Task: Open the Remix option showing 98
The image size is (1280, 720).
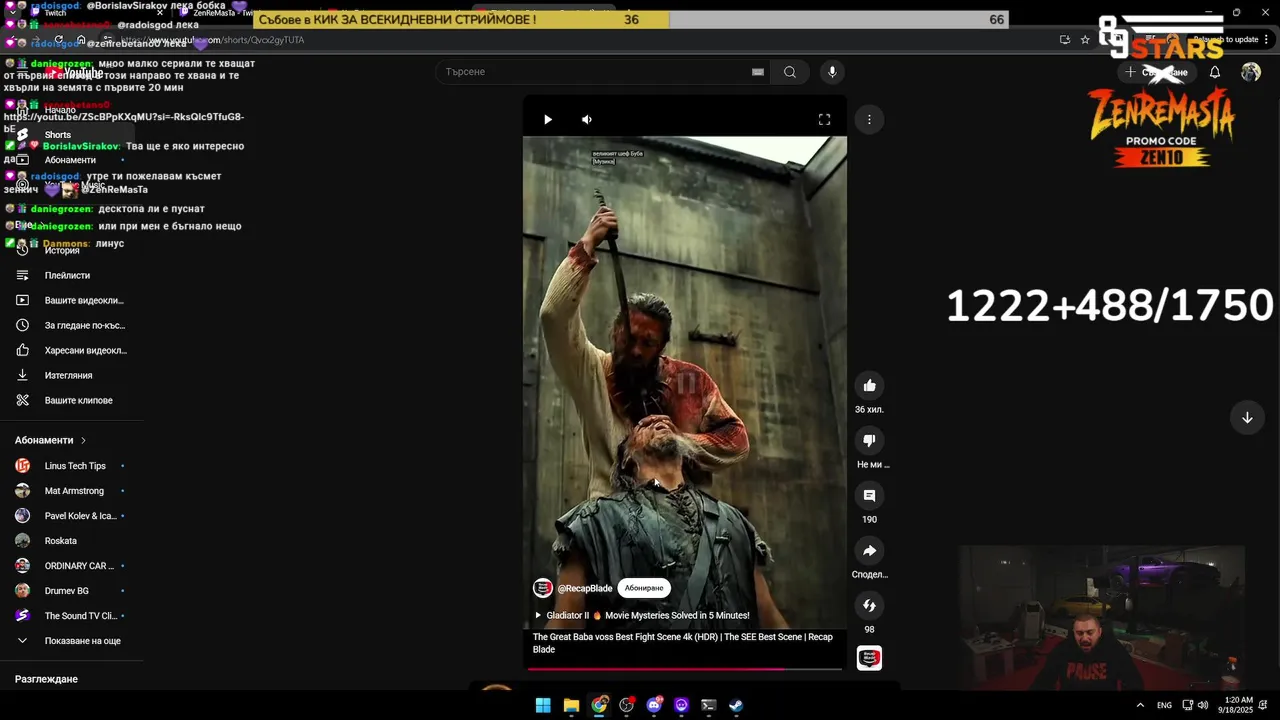Action: (869, 606)
